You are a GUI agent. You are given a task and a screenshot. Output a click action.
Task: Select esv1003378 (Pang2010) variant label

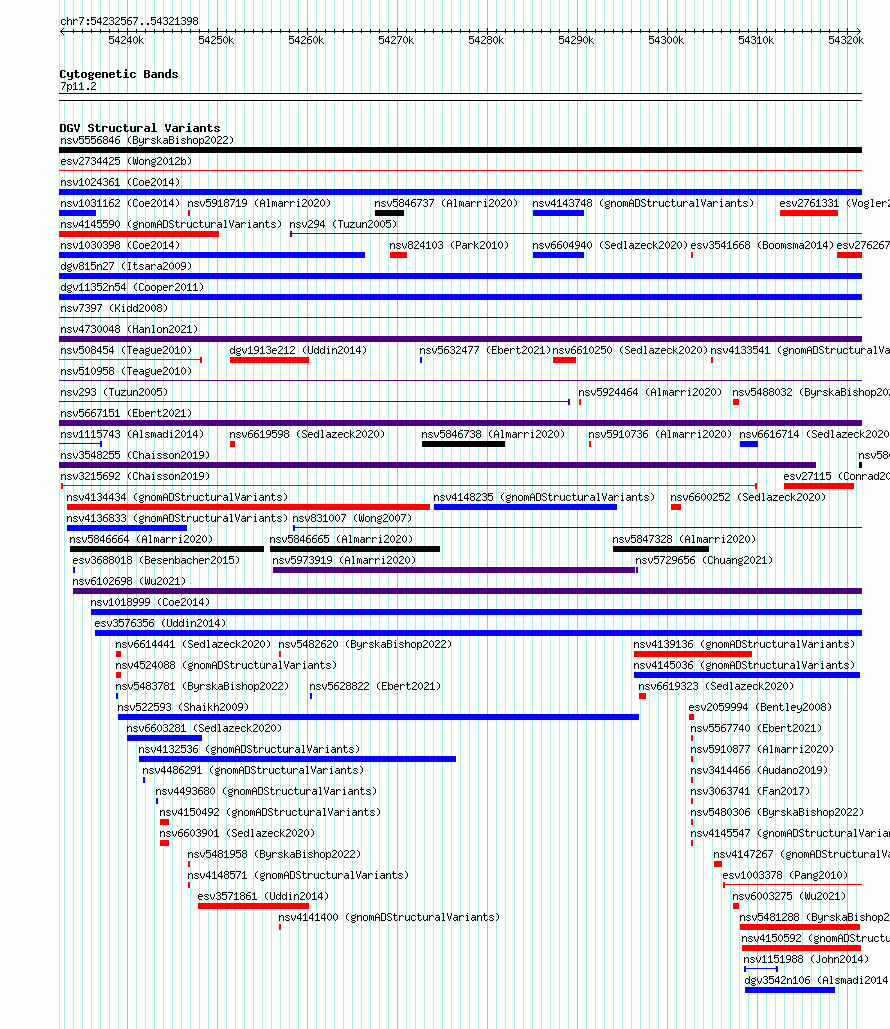785,875
